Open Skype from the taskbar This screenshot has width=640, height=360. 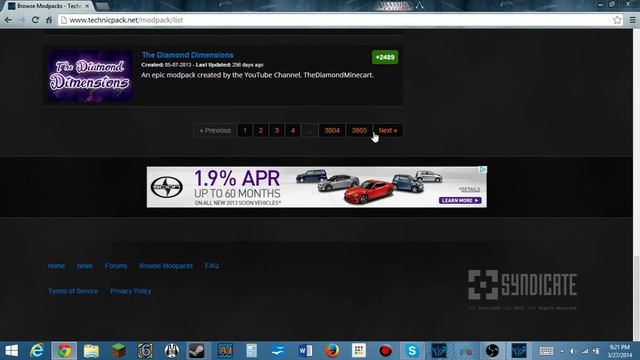tap(412, 351)
